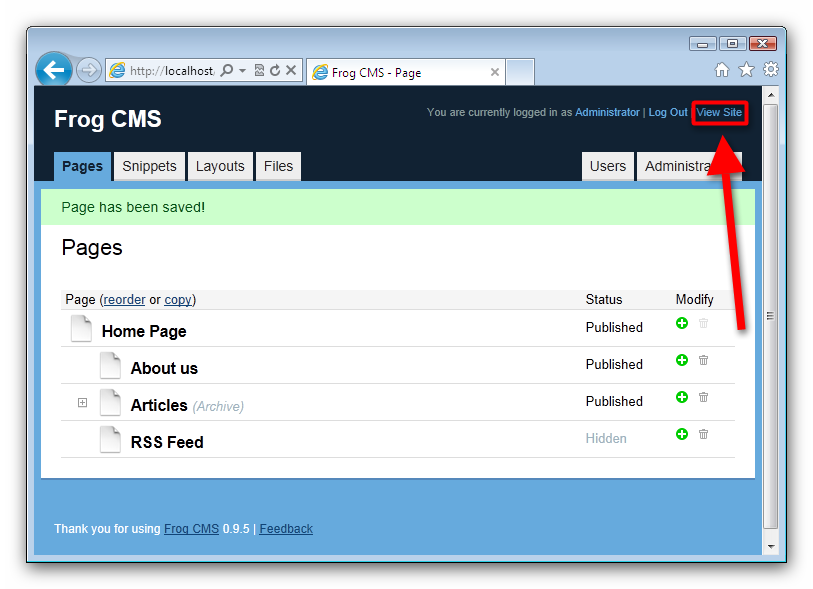This screenshot has width=813, height=589.
Task: Go to browser home page icon
Action: (x=722, y=69)
